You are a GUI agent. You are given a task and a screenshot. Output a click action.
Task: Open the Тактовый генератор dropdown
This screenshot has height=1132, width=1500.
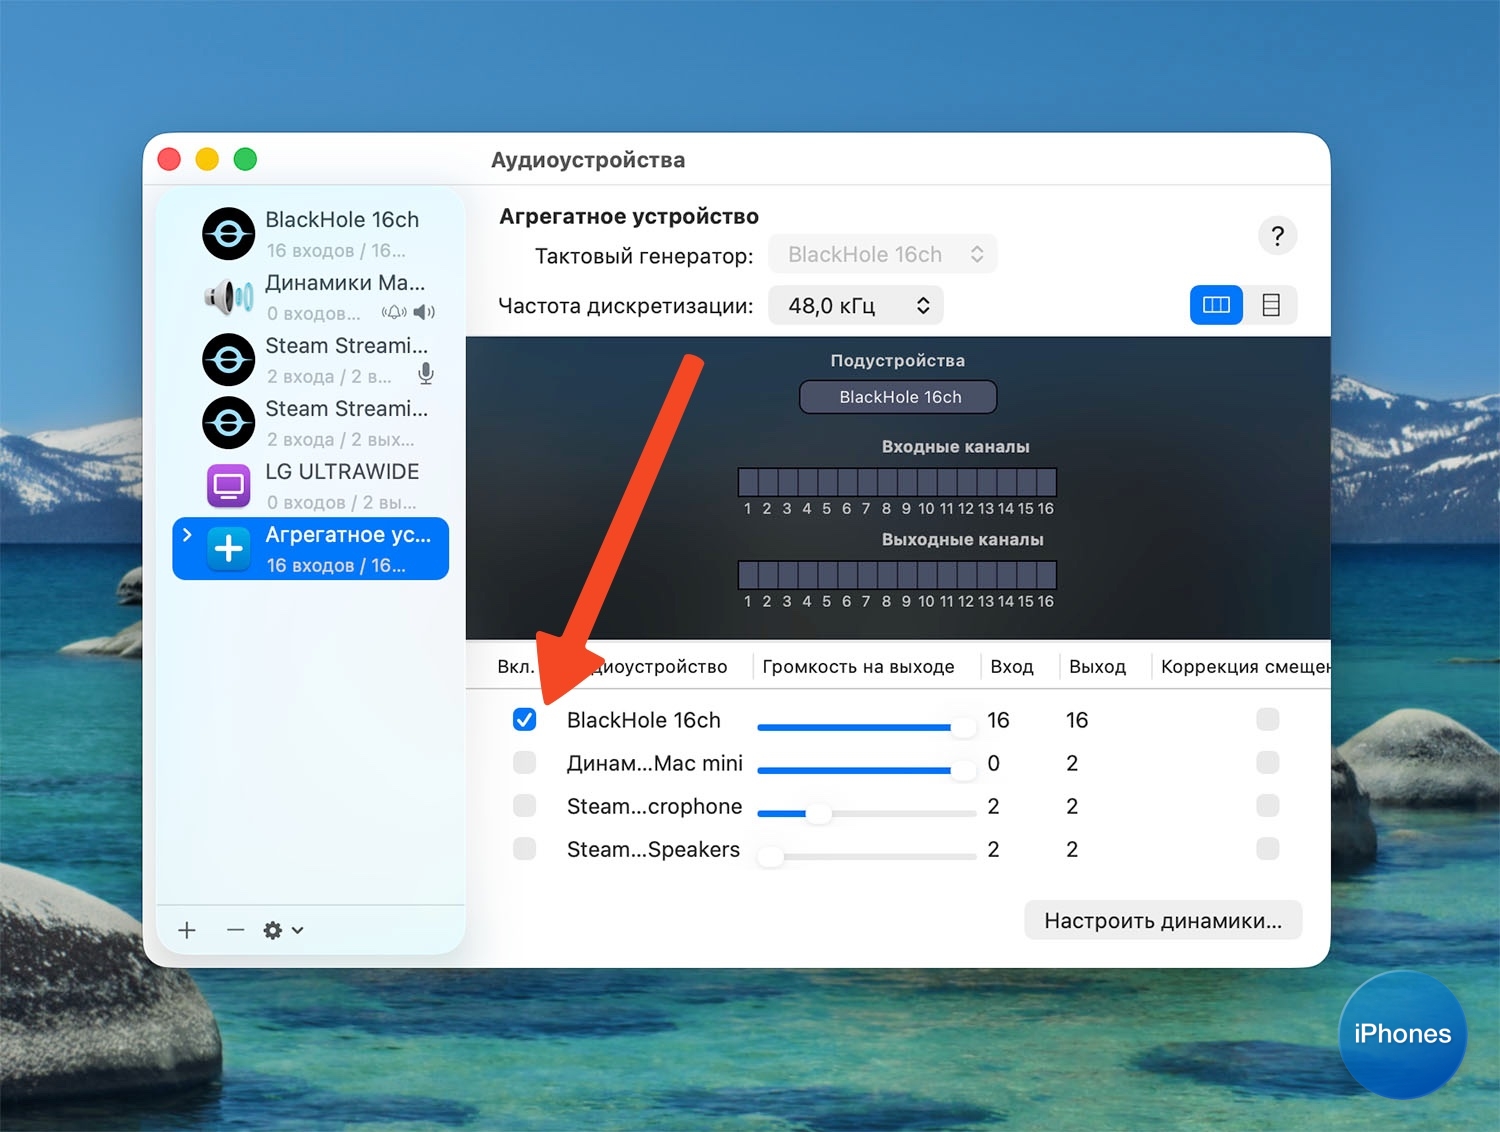pyautogui.click(x=882, y=254)
